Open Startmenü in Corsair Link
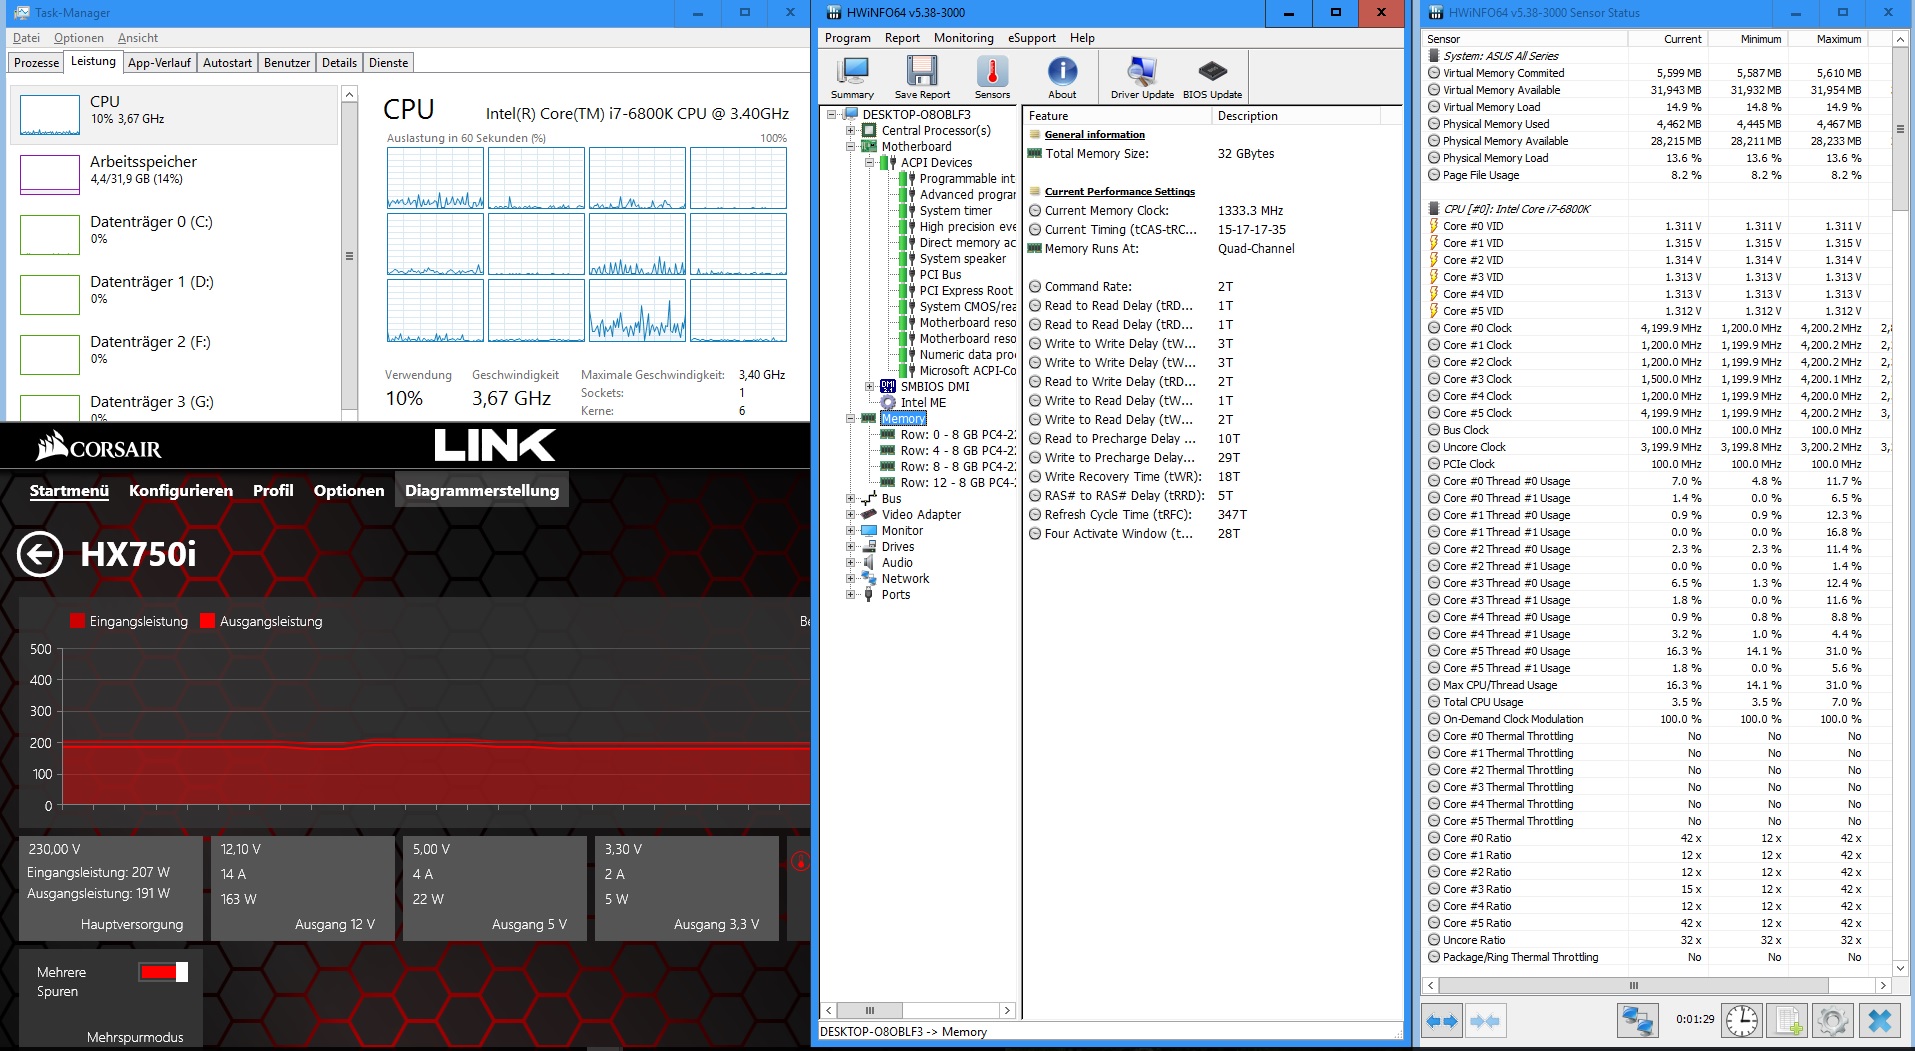Viewport: 1915px width, 1051px height. coord(69,491)
